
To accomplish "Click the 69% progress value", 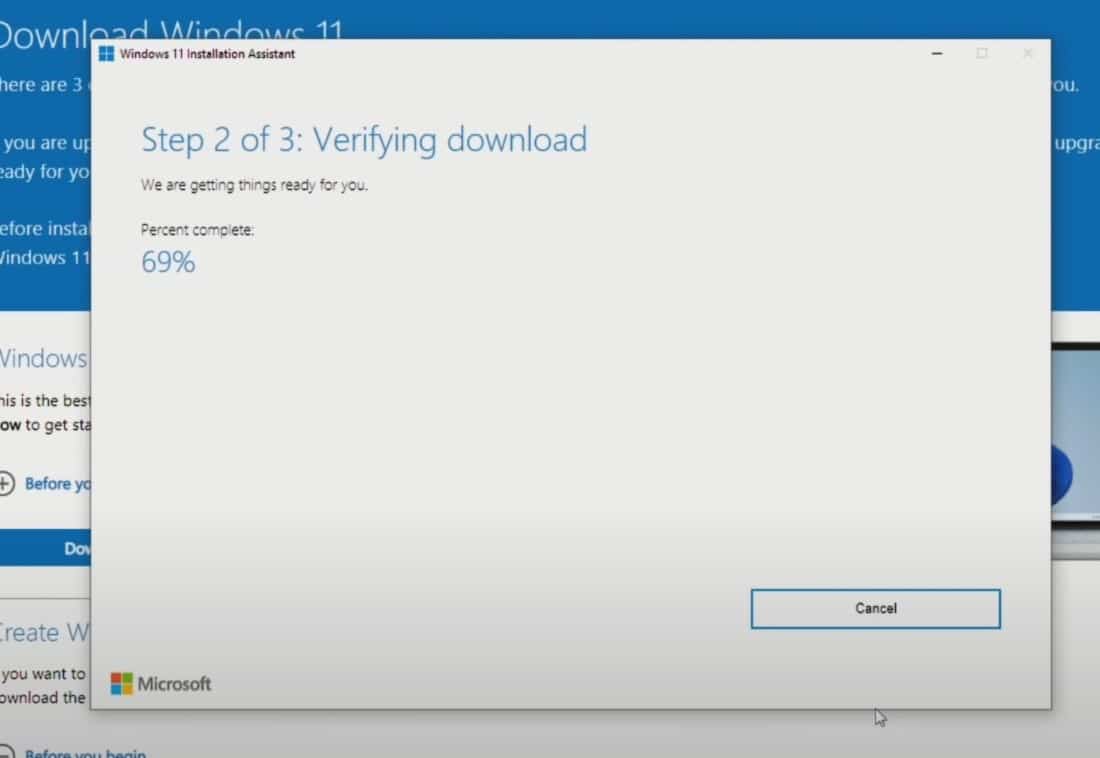I will (x=168, y=263).
